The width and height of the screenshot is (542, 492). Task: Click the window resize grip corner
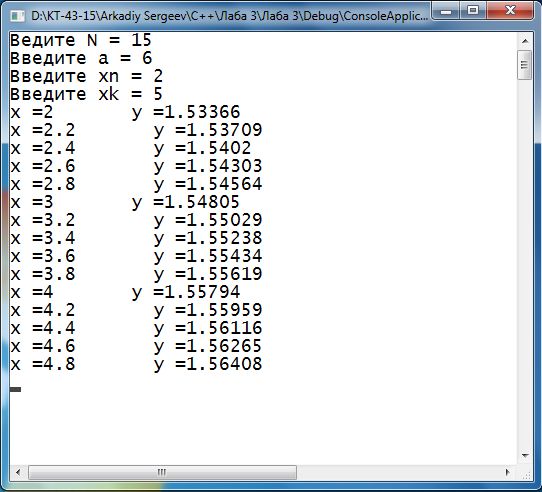click(526, 474)
